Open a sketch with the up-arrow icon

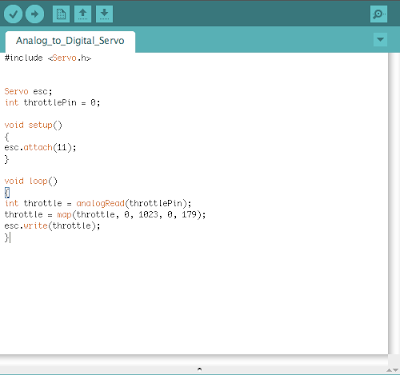[x=83, y=14]
